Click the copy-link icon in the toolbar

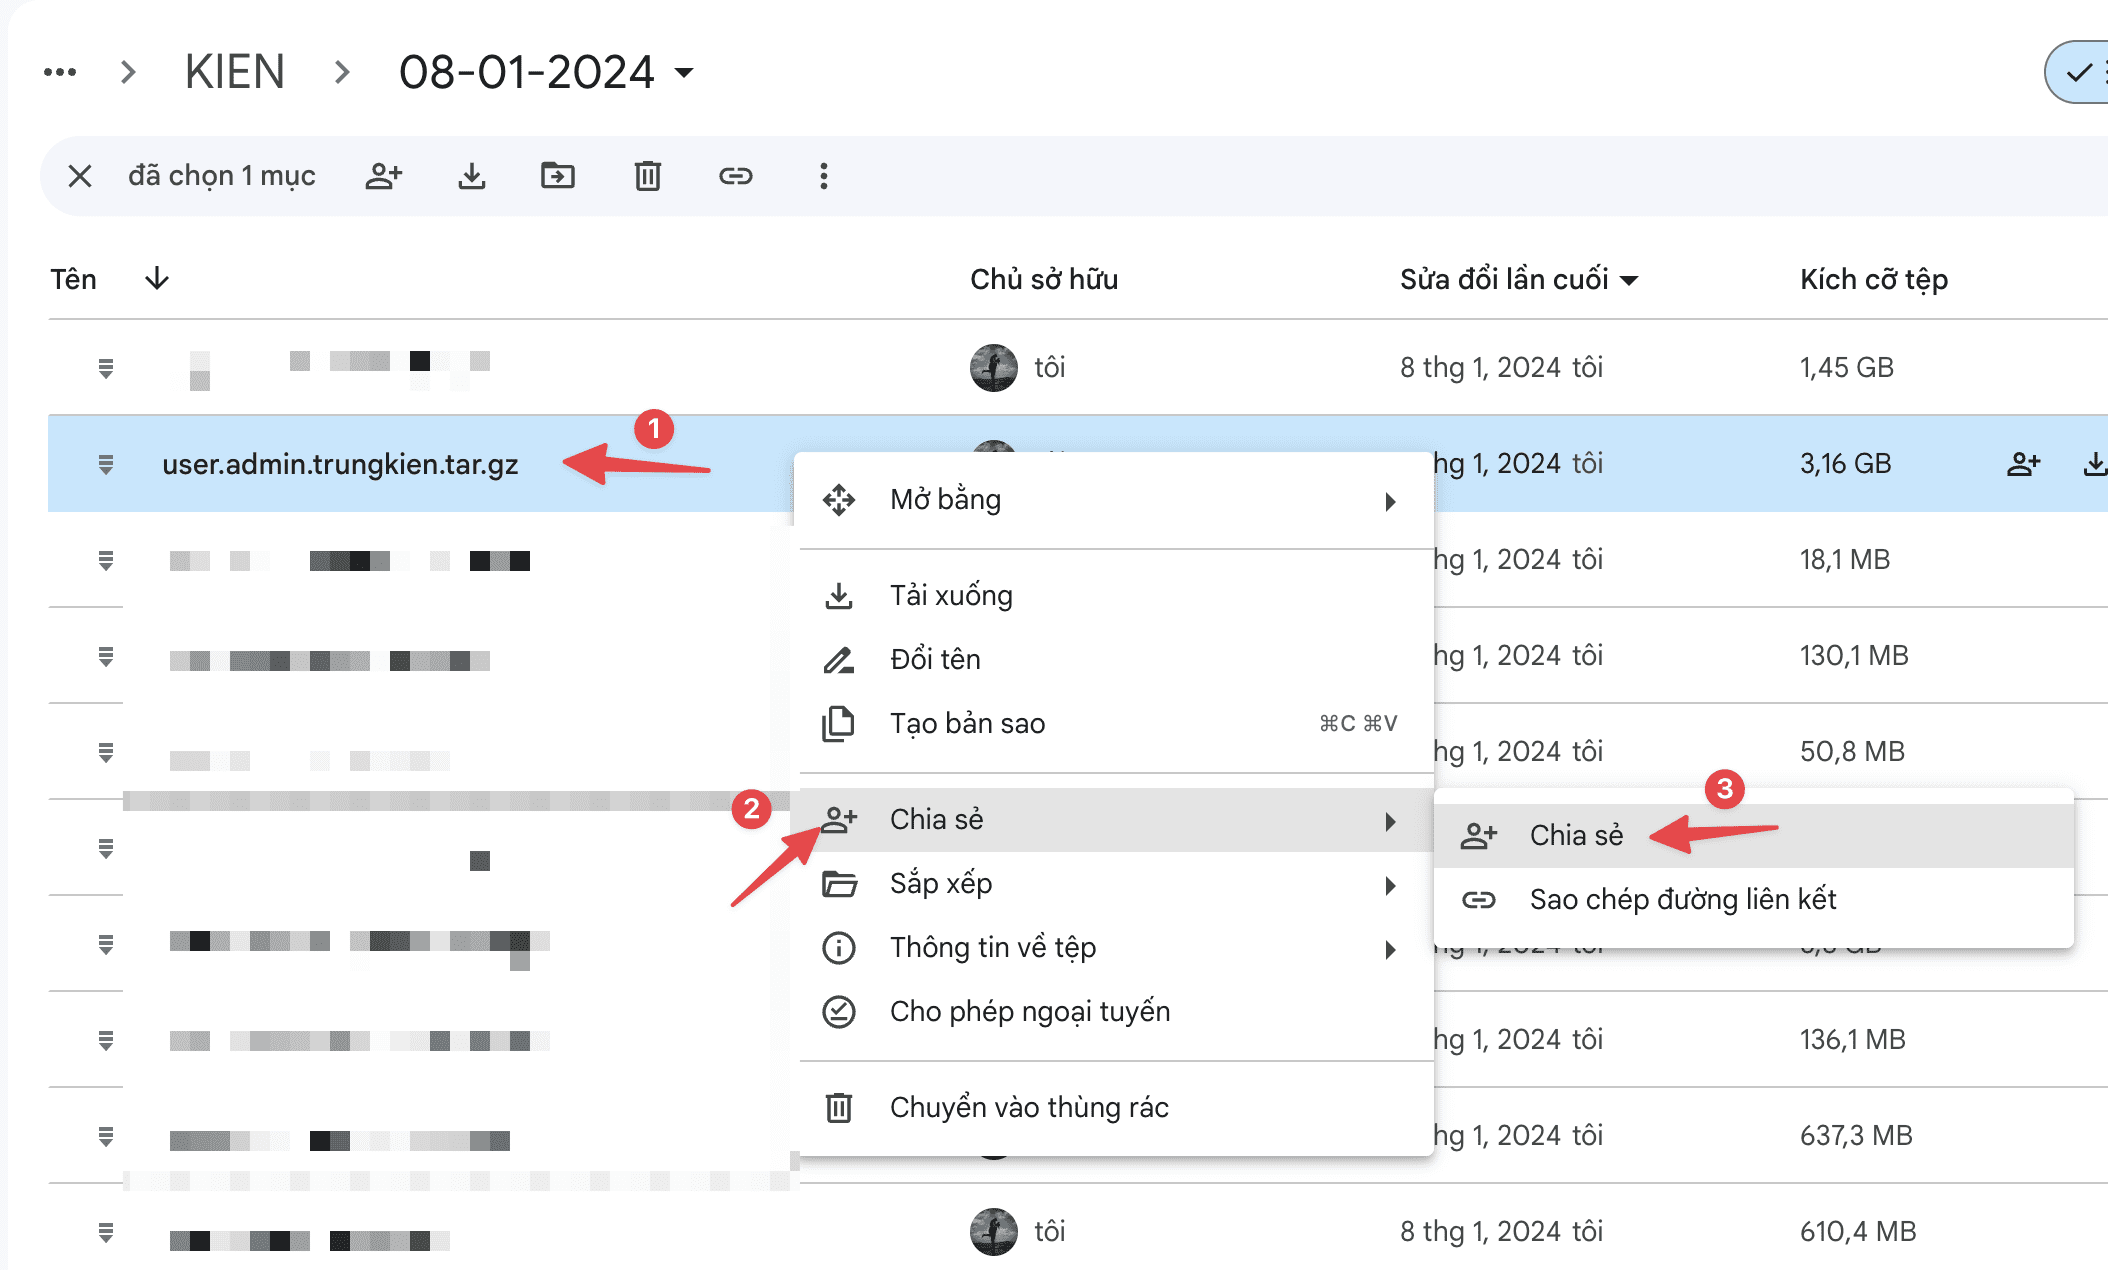click(x=736, y=176)
